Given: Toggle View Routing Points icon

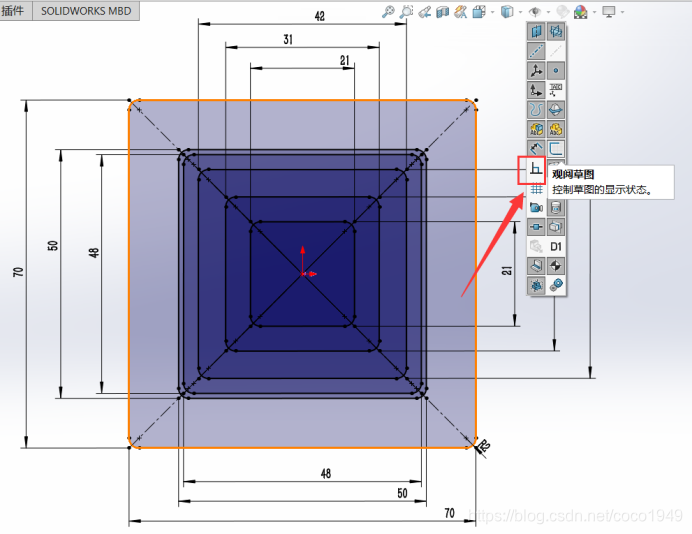Looking at the screenshot, I should 556,90.
